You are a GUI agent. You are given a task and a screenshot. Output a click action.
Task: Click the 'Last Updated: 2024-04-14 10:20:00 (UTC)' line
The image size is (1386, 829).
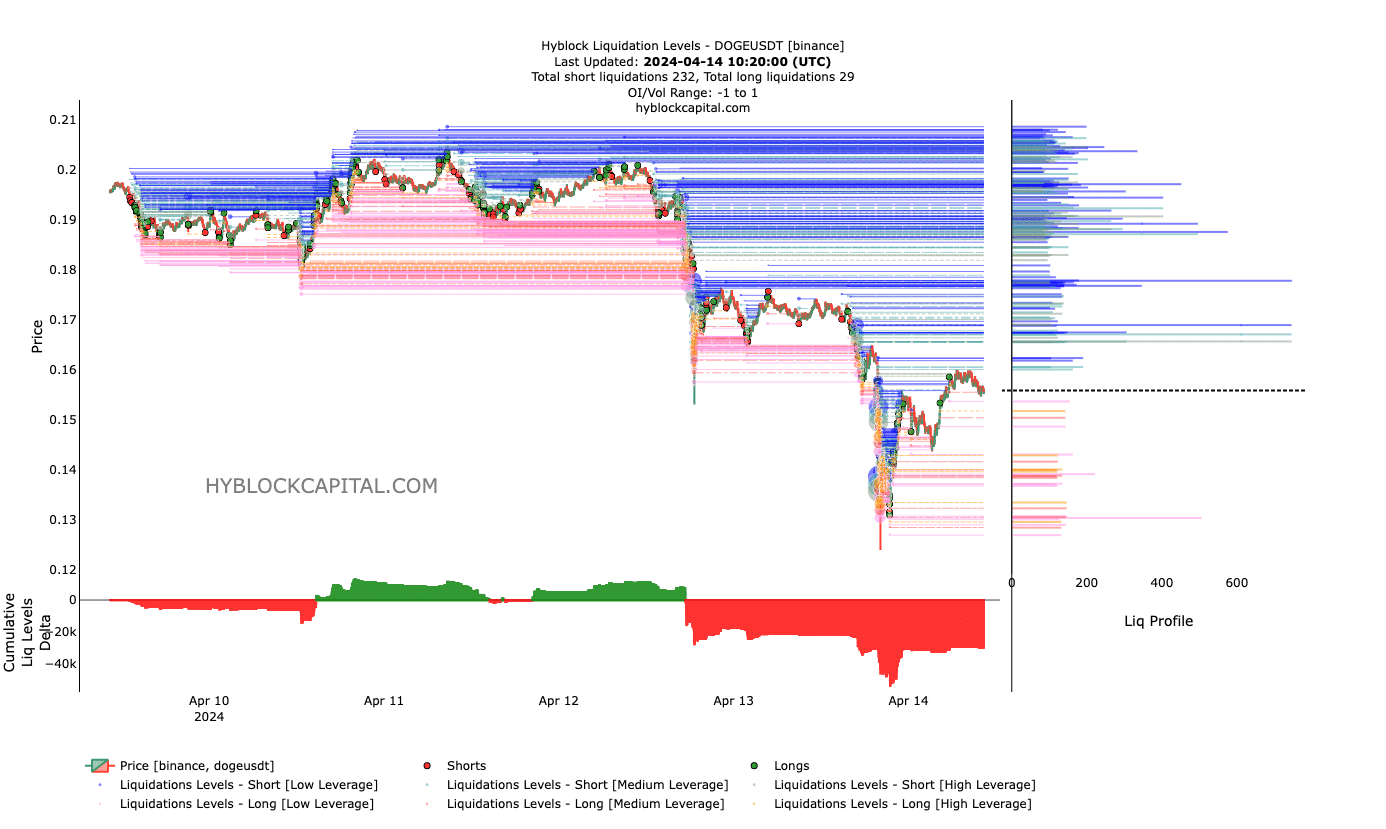(692, 61)
